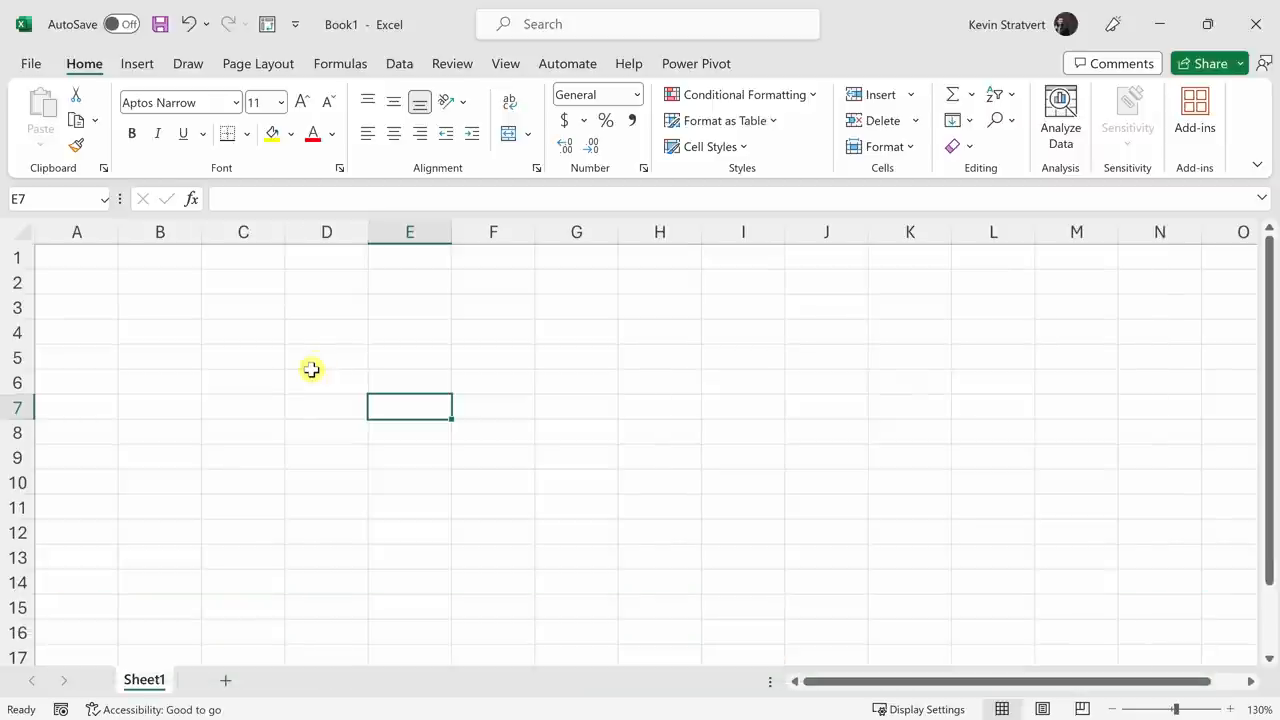Expand the formula bar

(1262, 198)
